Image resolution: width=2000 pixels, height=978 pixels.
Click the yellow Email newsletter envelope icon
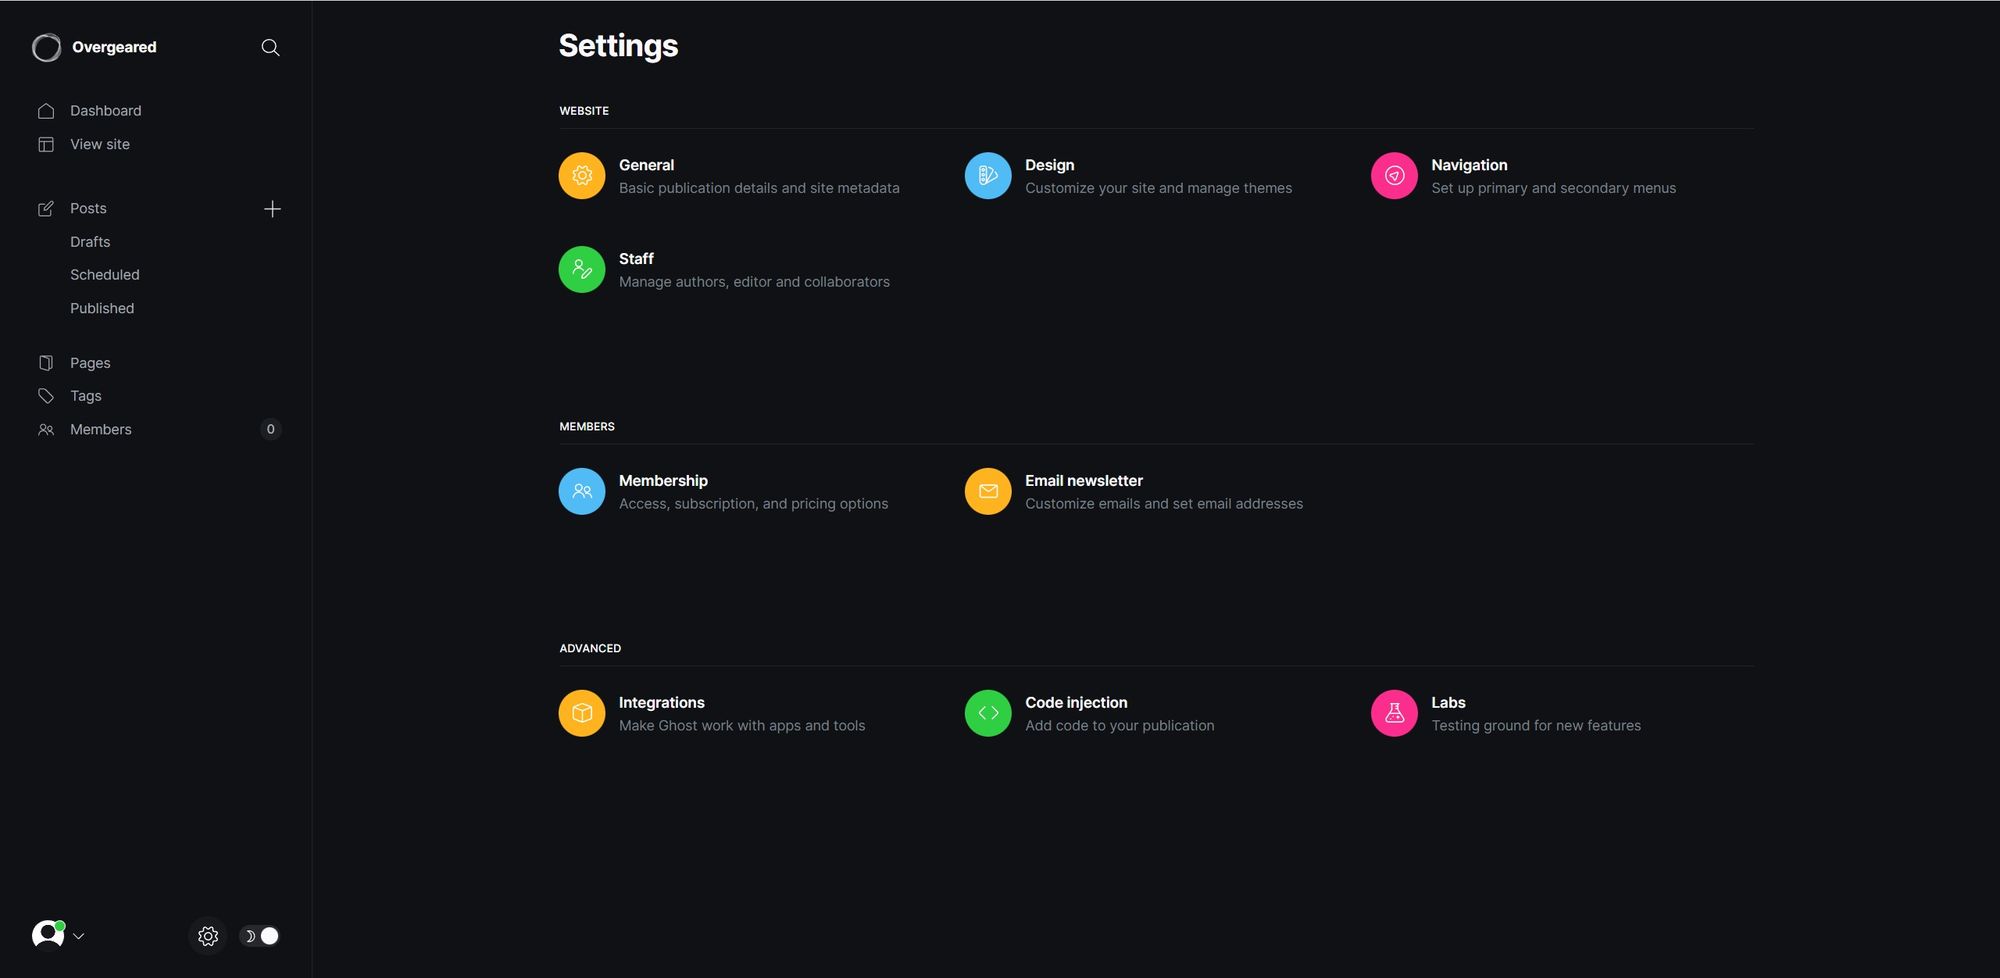pos(988,491)
